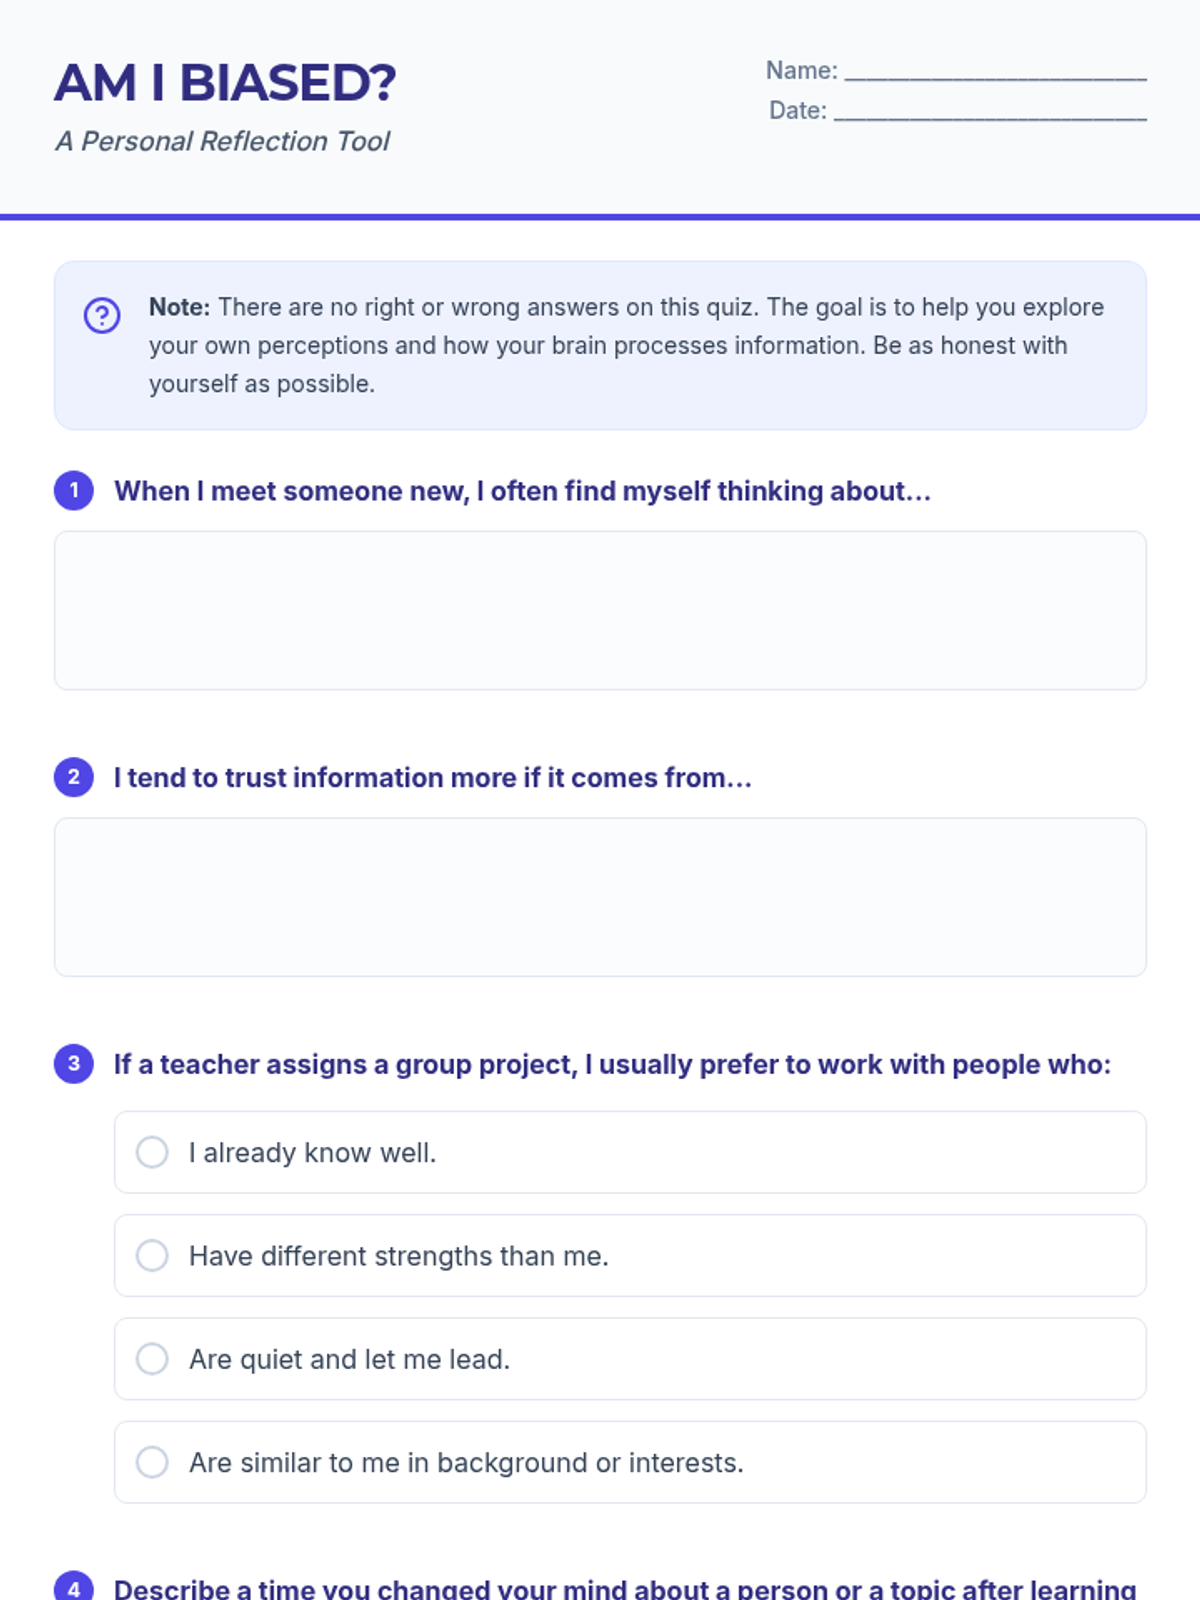1200x1600 pixels.
Task: Select 'Are quiet and let me lead'
Action: (x=152, y=1359)
